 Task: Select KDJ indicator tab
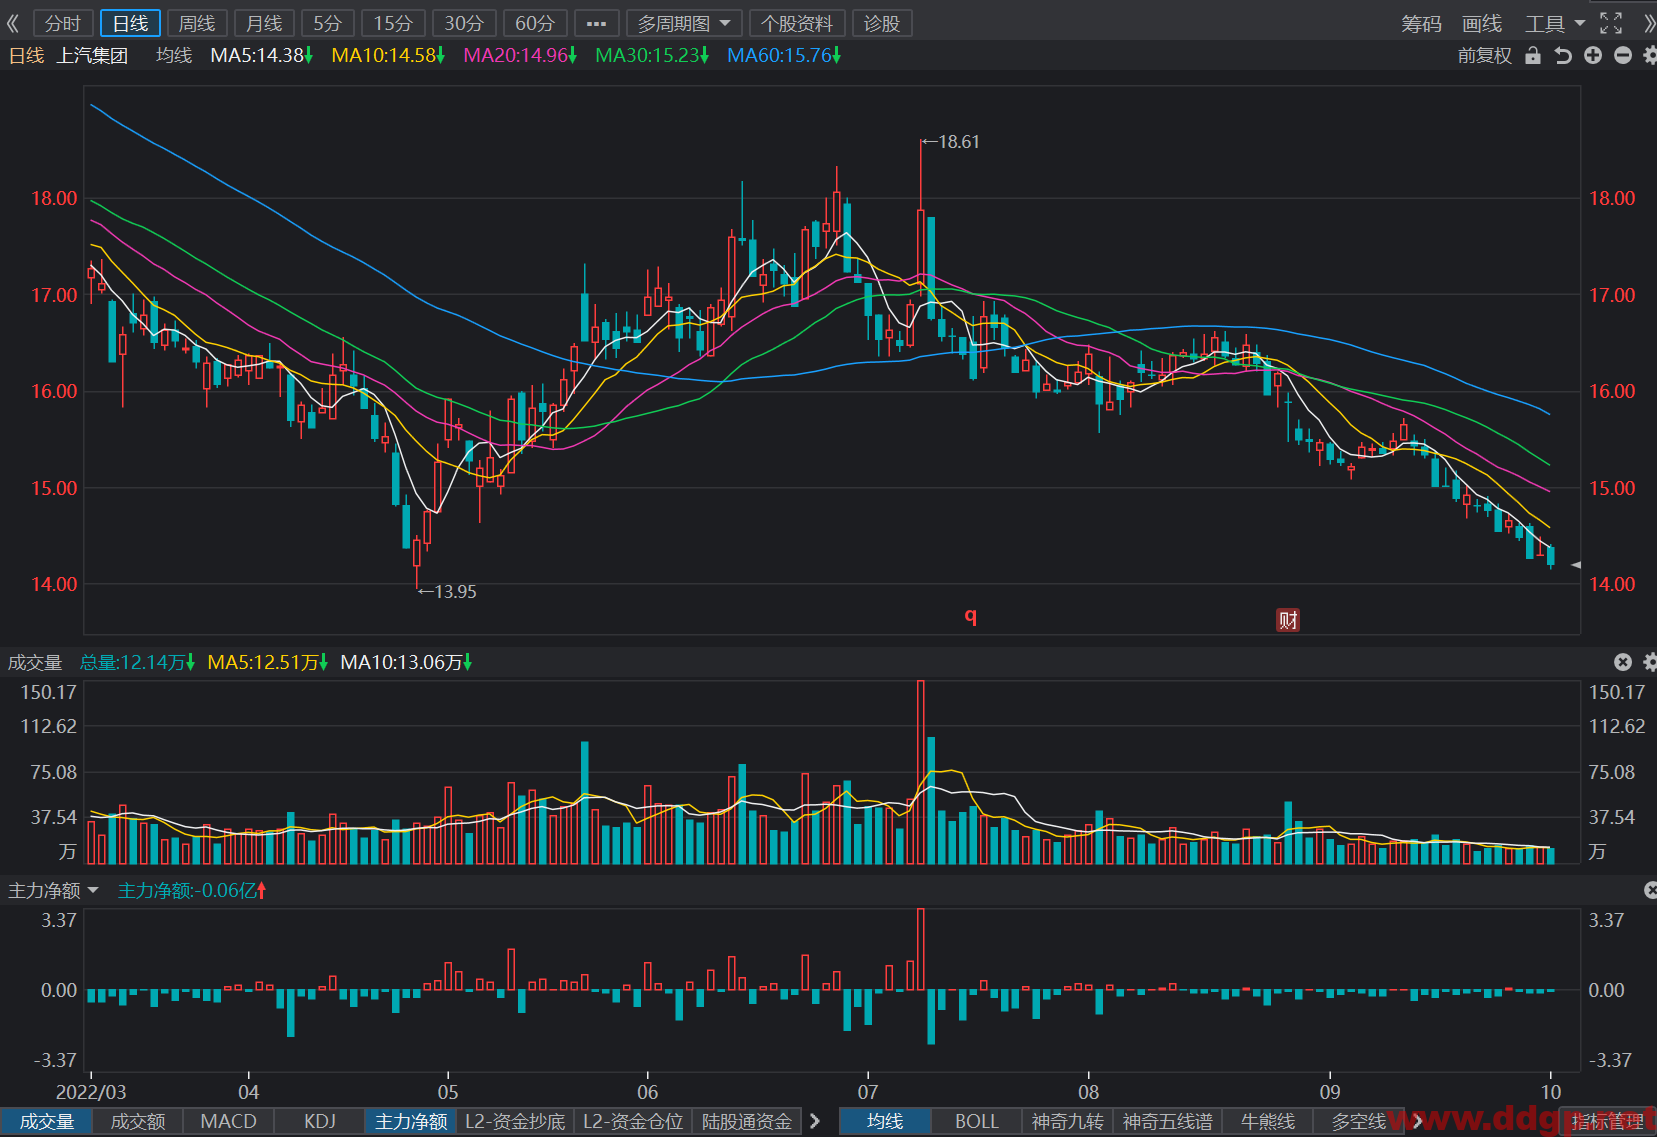pyautogui.click(x=320, y=1122)
